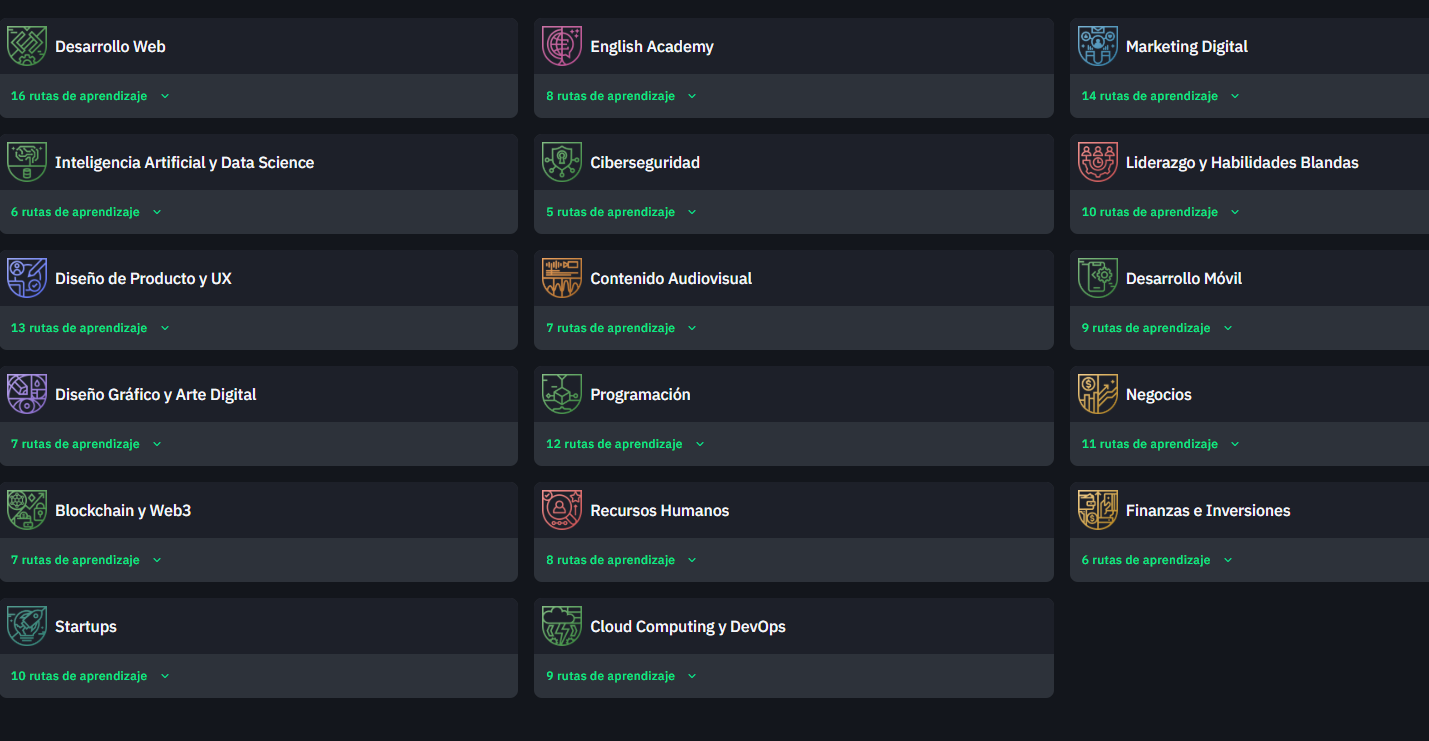Image resolution: width=1429 pixels, height=741 pixels.
Task: Open the Inteligencia Artificial y Data Science title
Action: [x=184, y=163]
